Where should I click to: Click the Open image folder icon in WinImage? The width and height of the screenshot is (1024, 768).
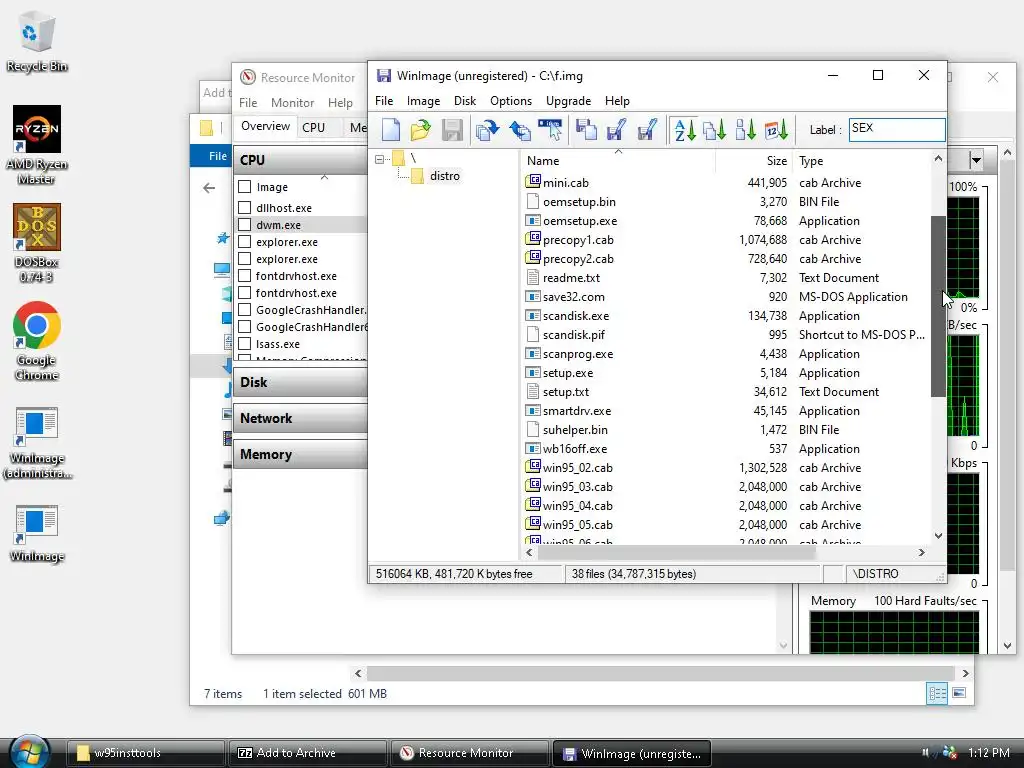click(421, 129)
